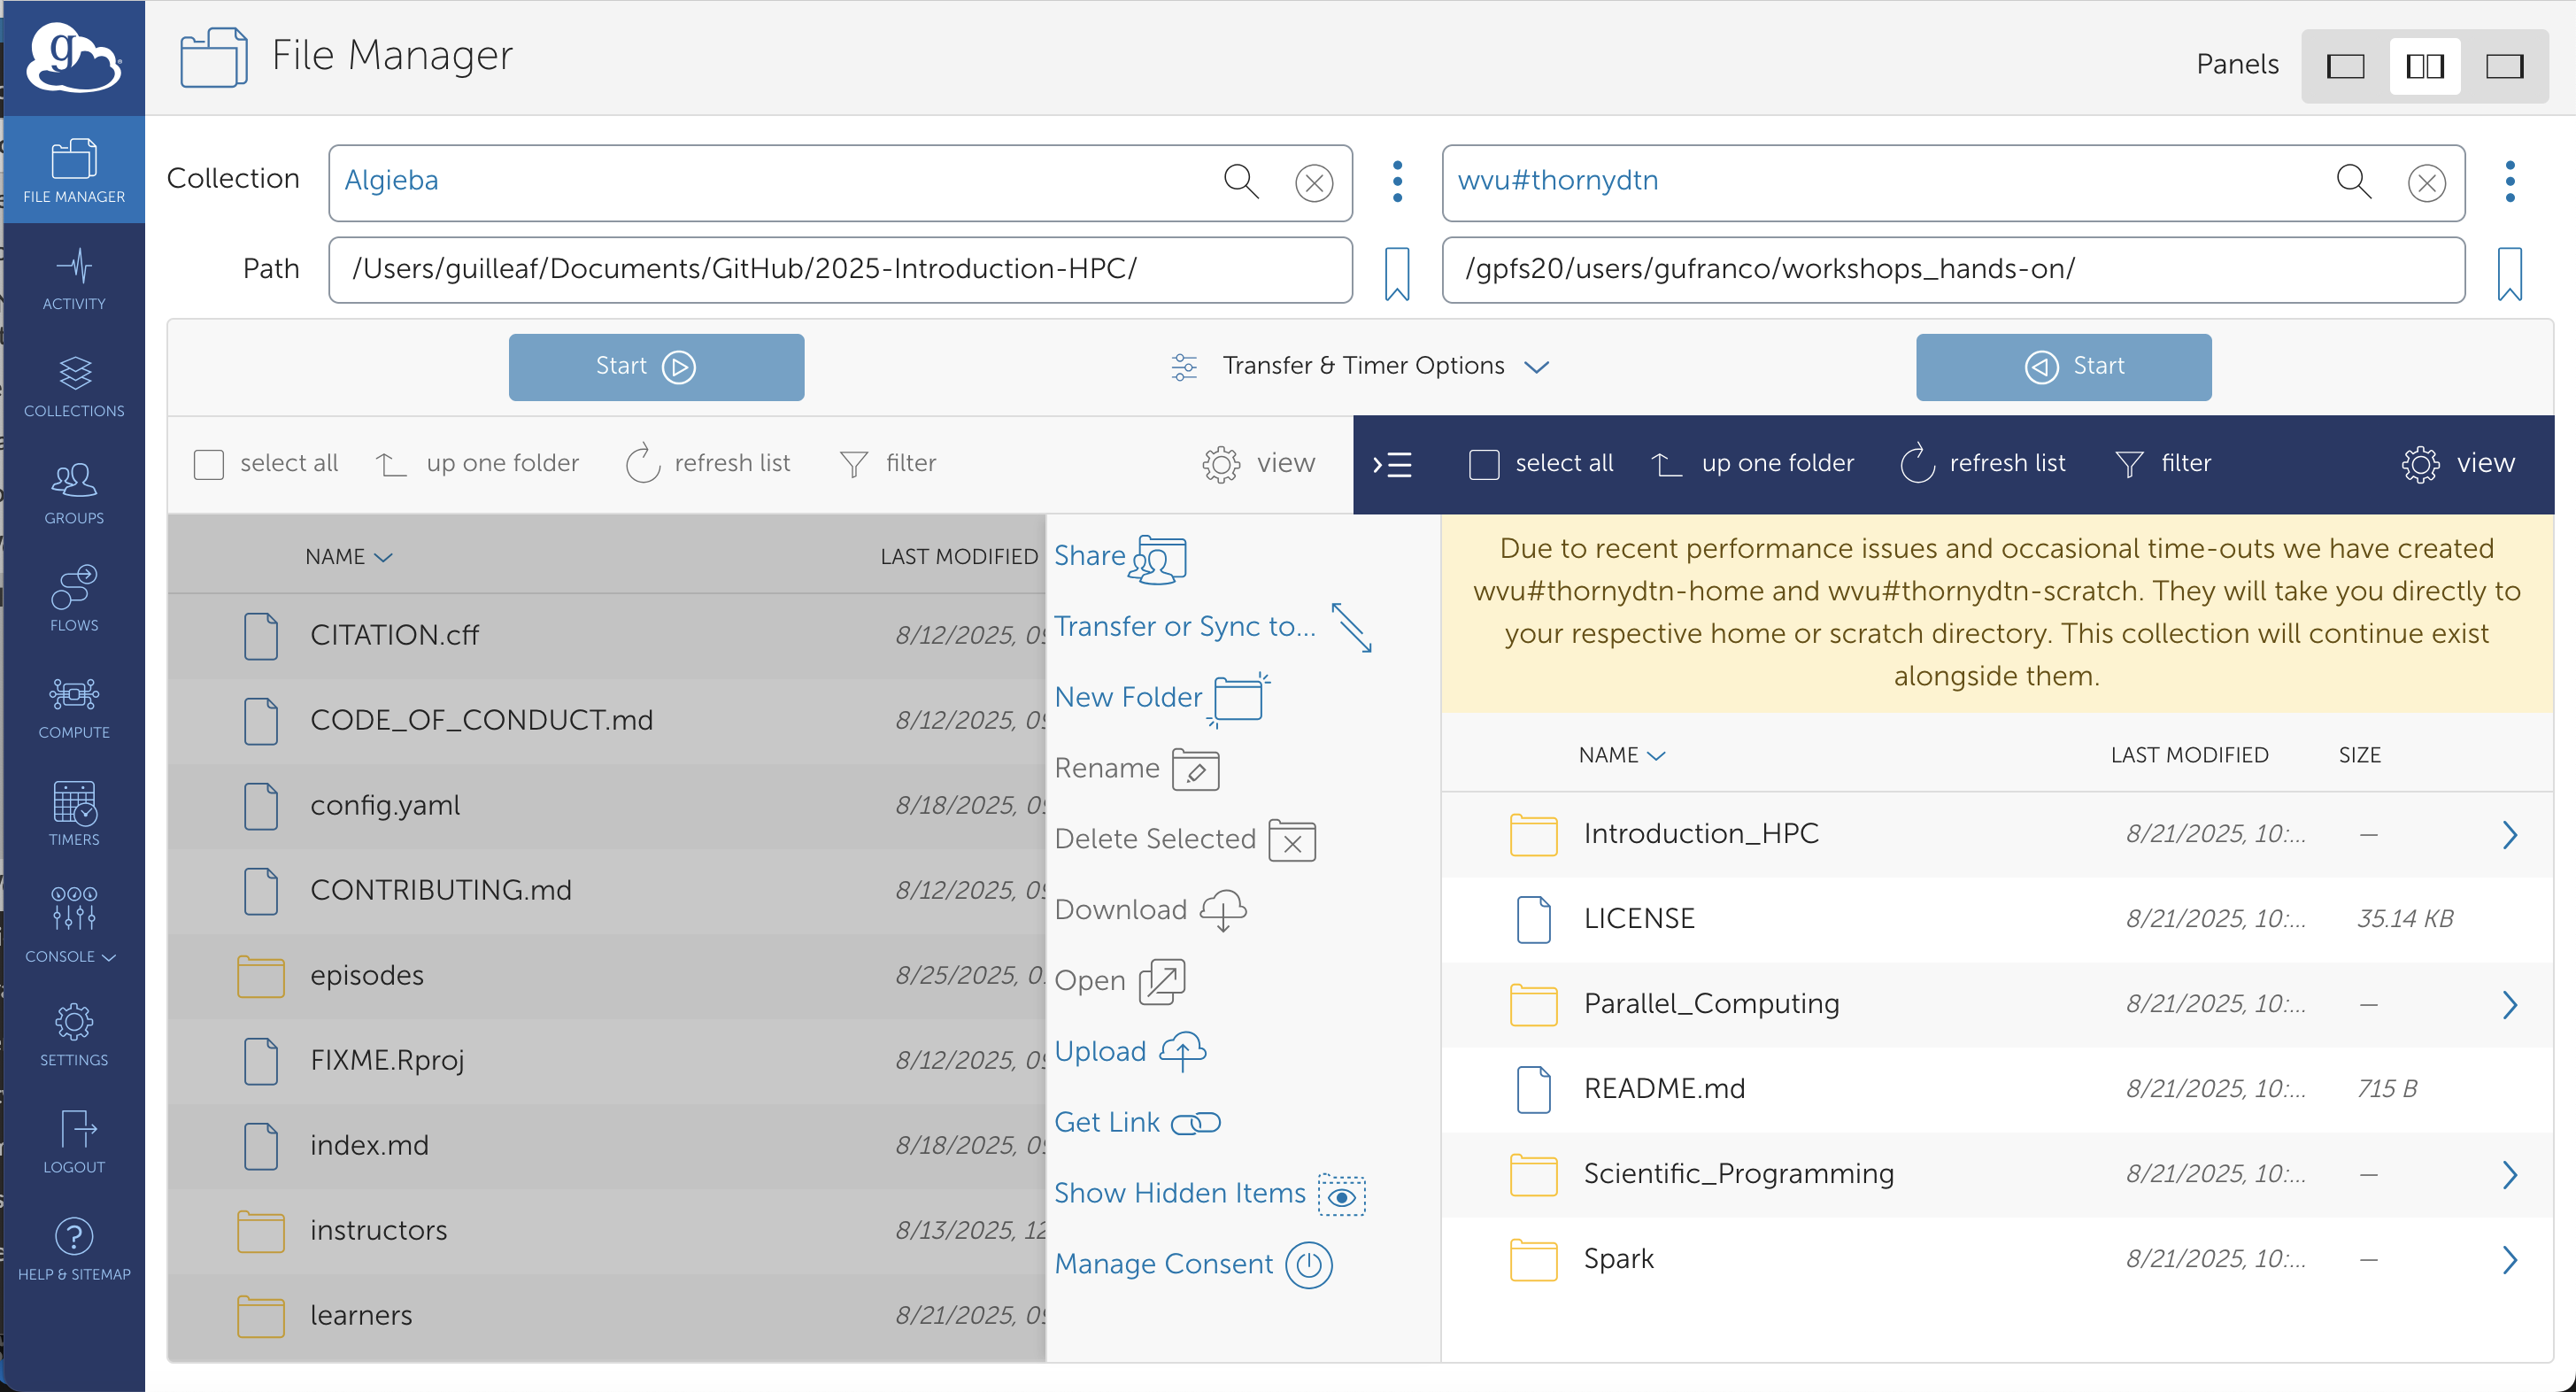
Task: Open view settings in the right panel
Action: tap(2458, 463)
